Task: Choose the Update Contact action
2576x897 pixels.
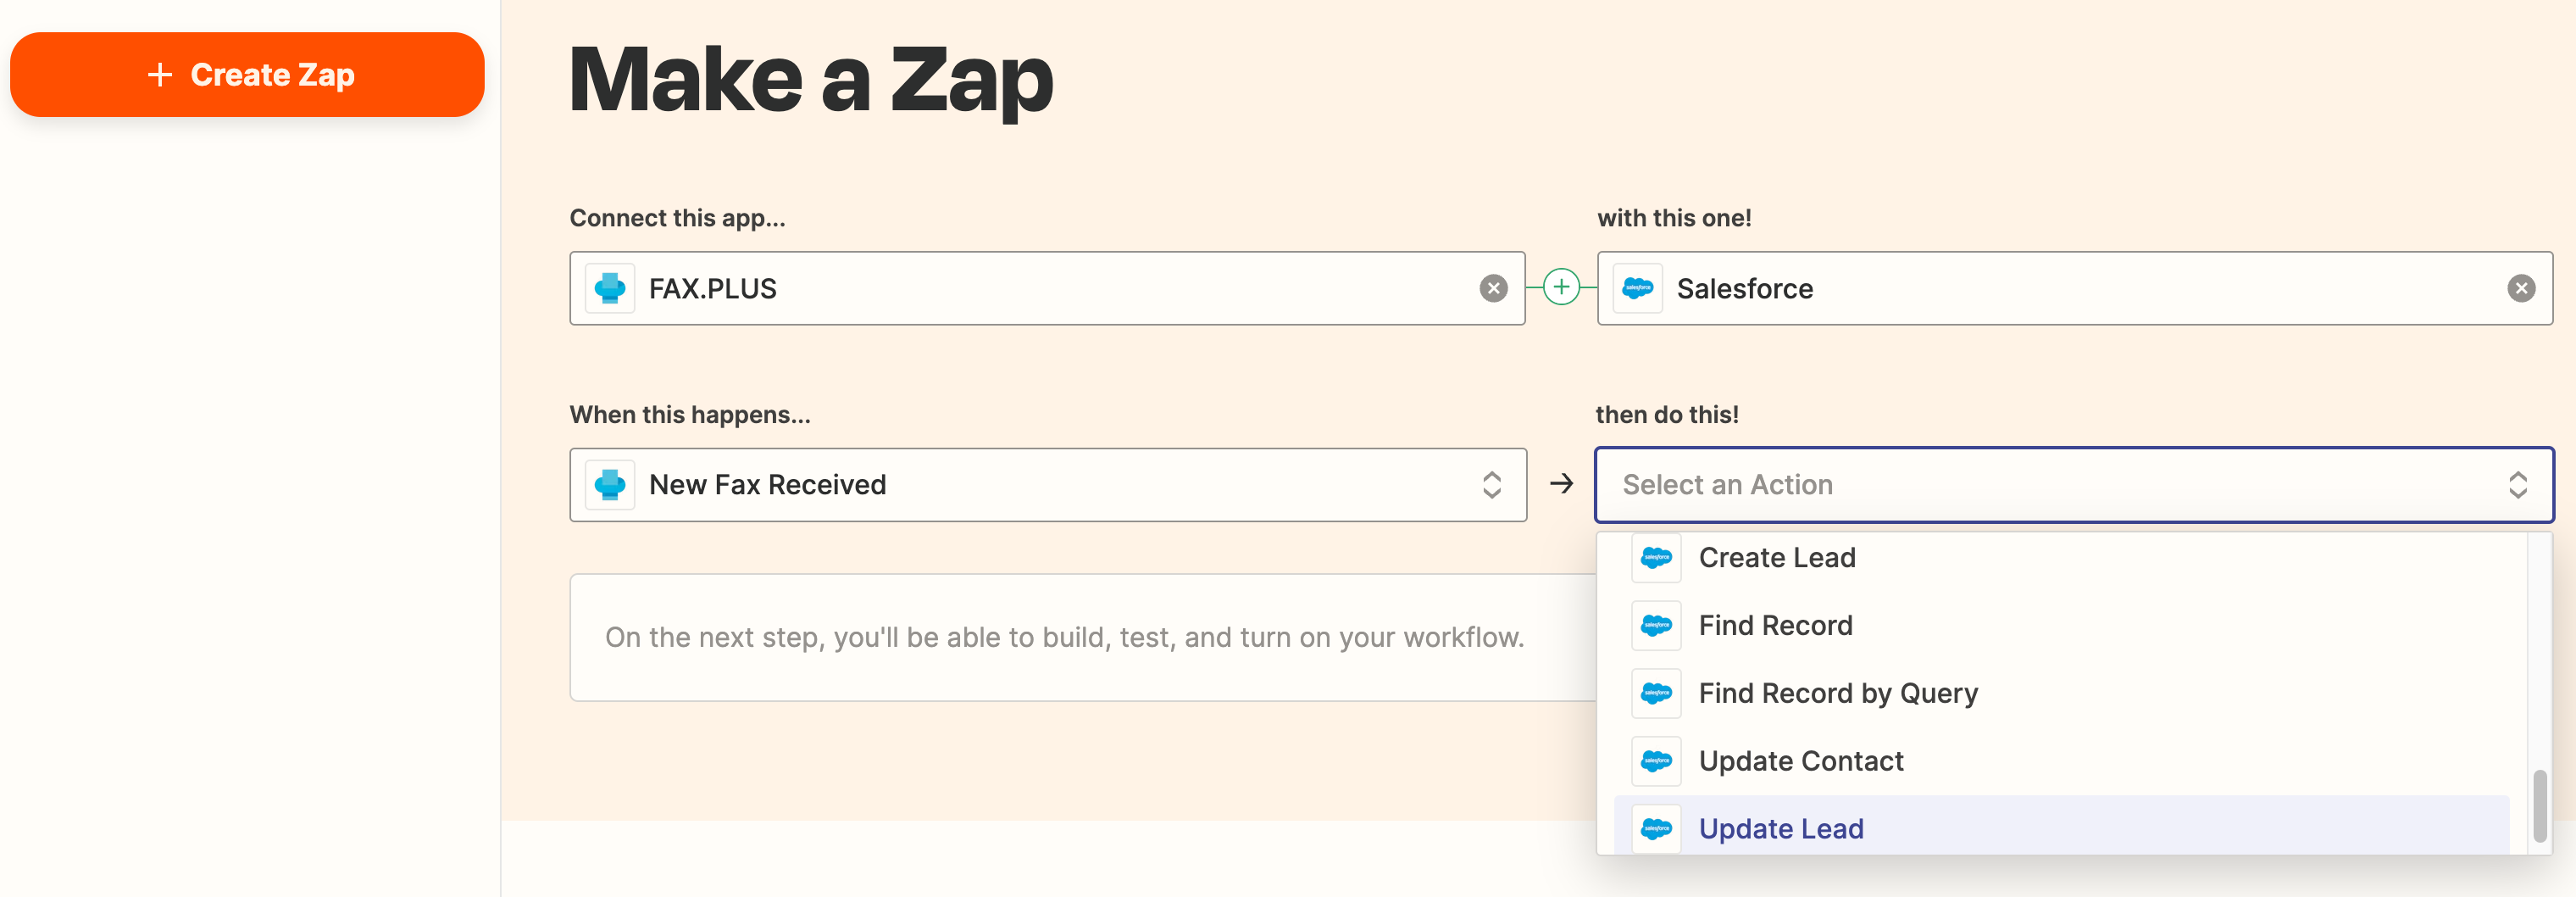Action: [2062, 762]
